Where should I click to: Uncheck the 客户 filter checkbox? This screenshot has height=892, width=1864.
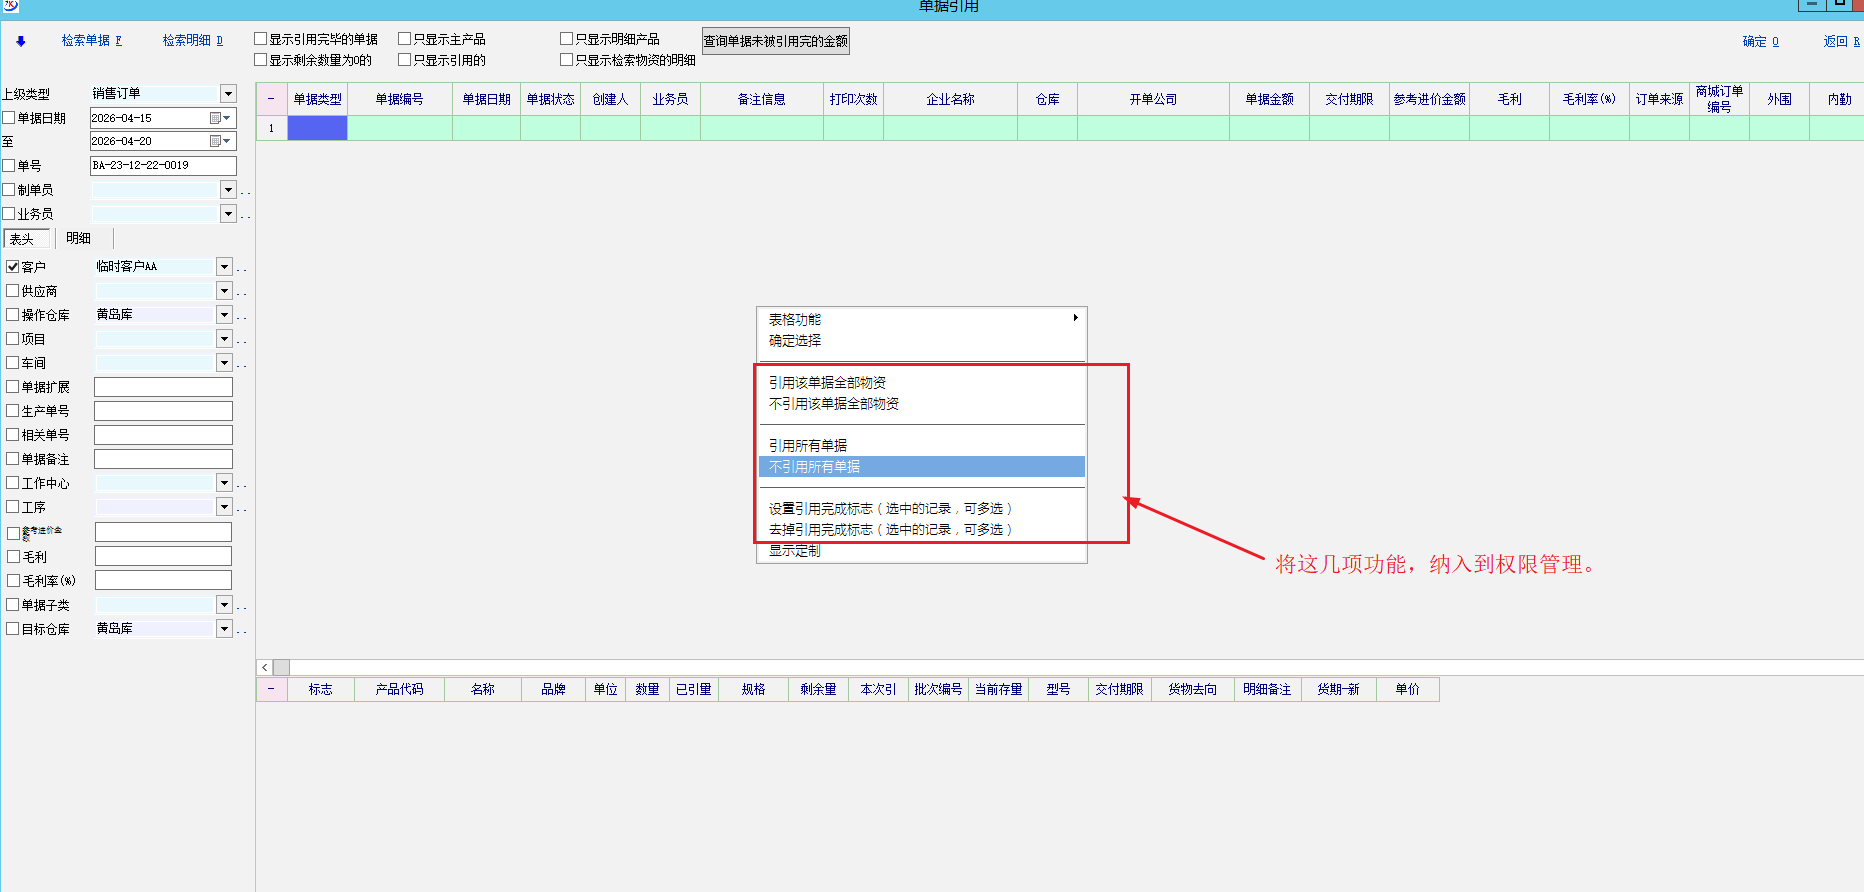[x=13, y=267]
